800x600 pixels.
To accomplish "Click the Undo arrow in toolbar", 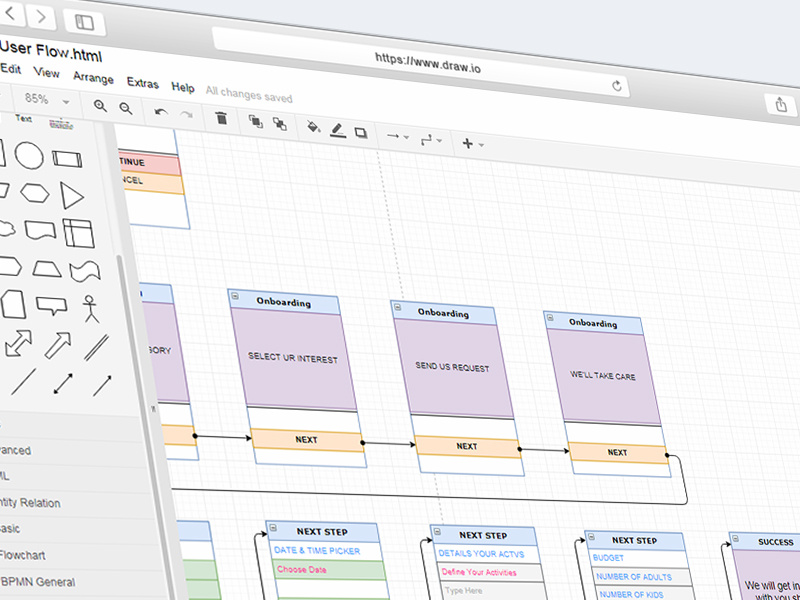I will [x=161, y=112].
